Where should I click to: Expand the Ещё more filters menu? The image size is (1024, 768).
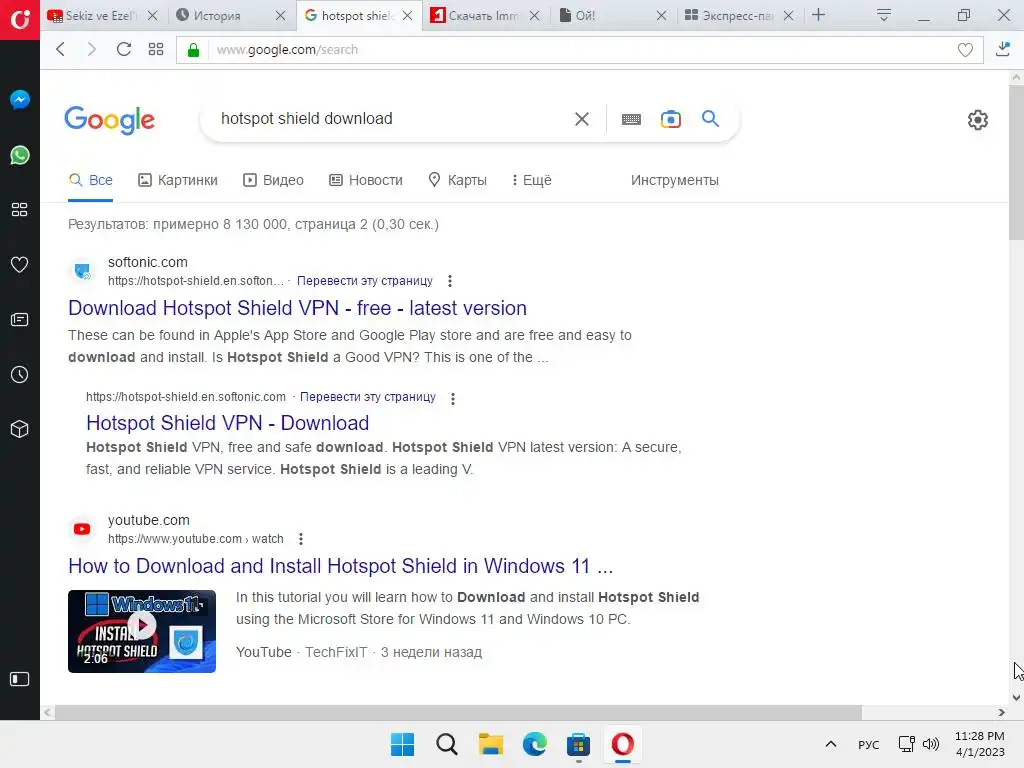532,180
